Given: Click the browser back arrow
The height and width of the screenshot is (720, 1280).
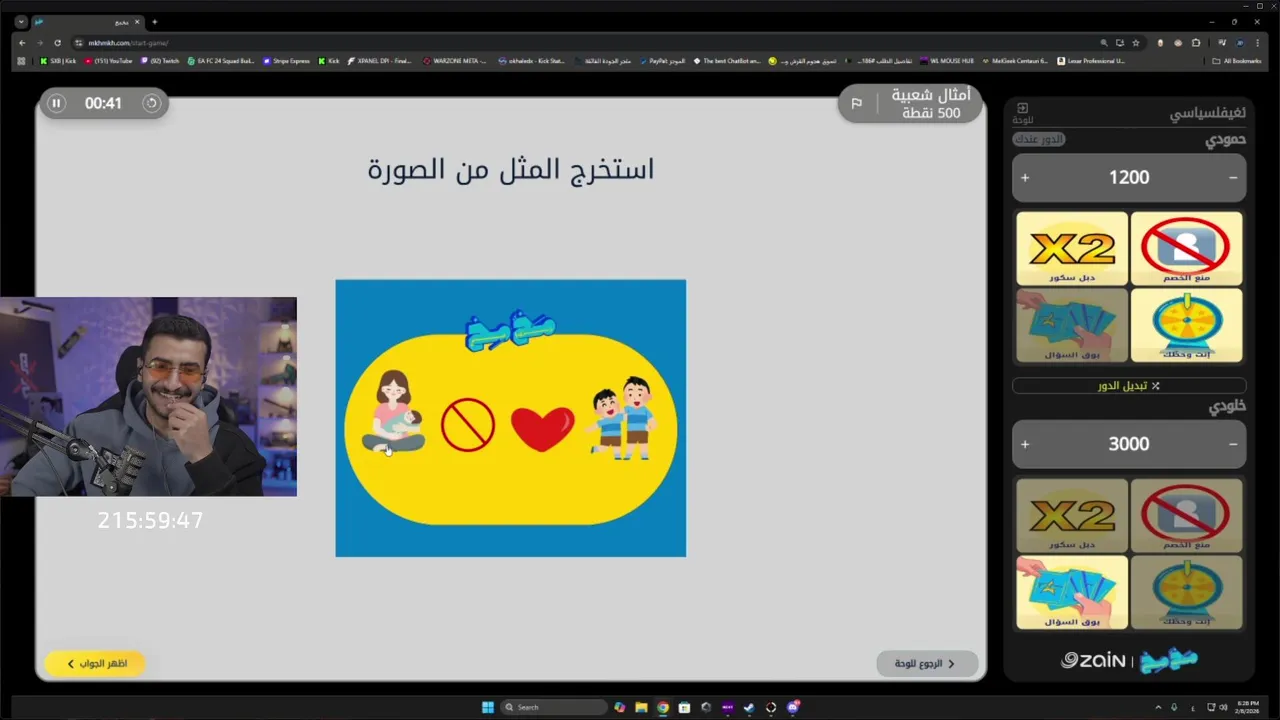Looking at the screenshot, I should (x=22, y=43).
